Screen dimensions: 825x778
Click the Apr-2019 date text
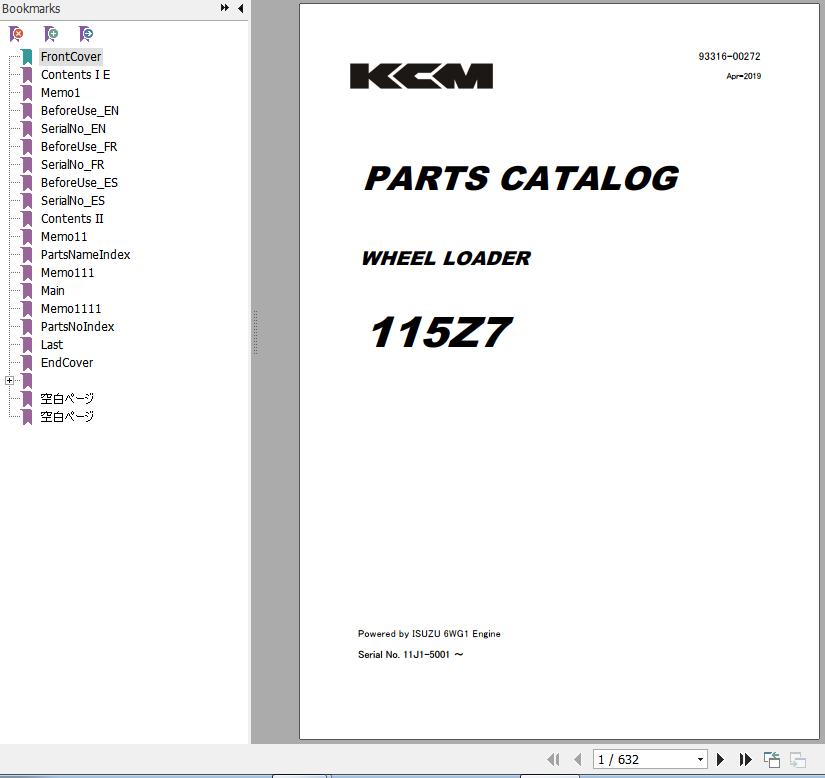(743, 76)
